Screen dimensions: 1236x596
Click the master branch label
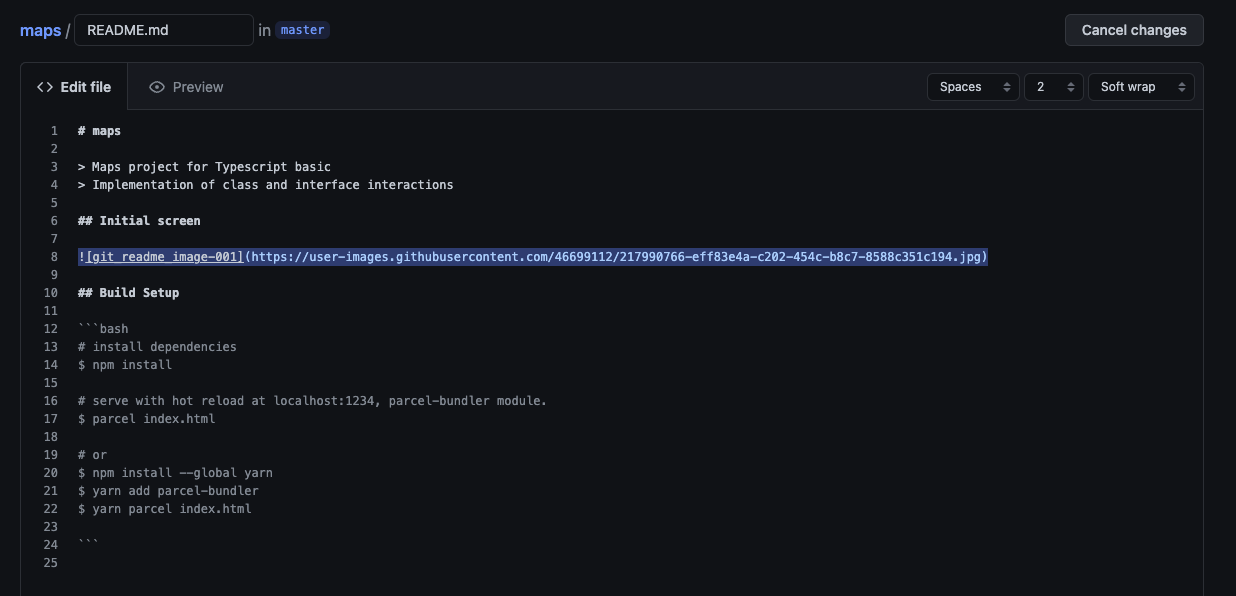point(302,30)
